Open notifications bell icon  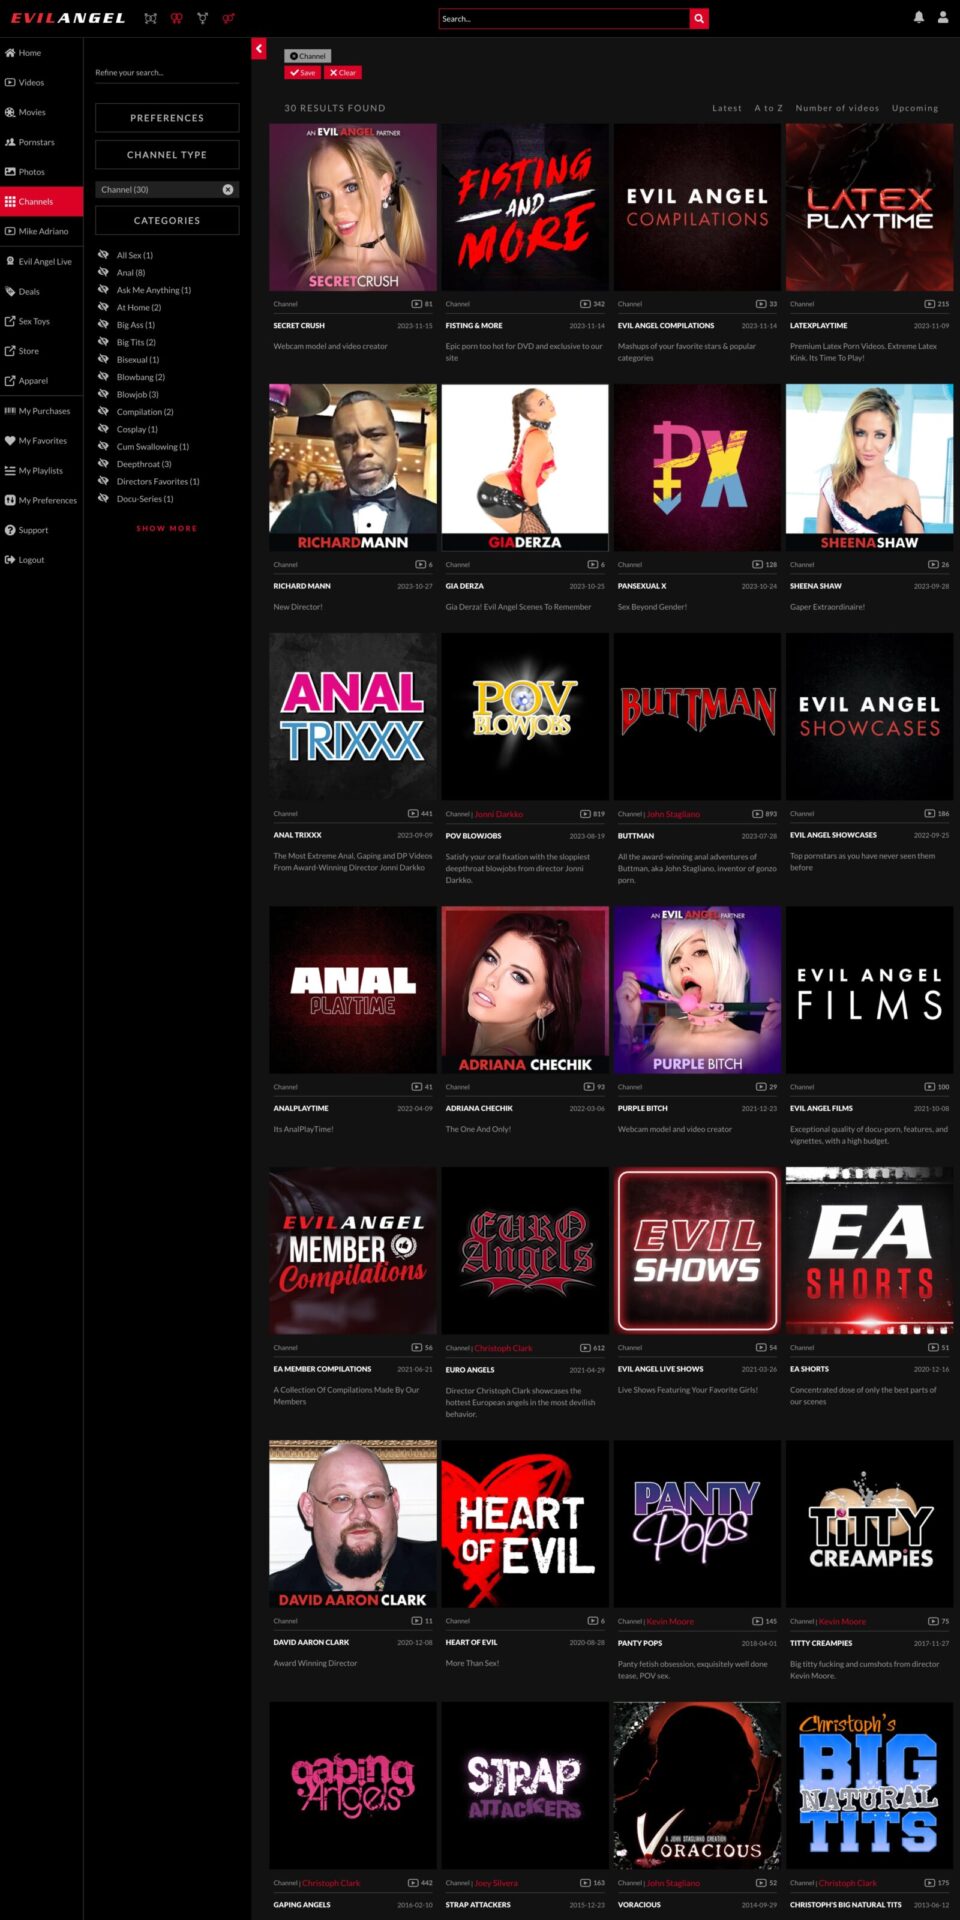pos(918,17)
